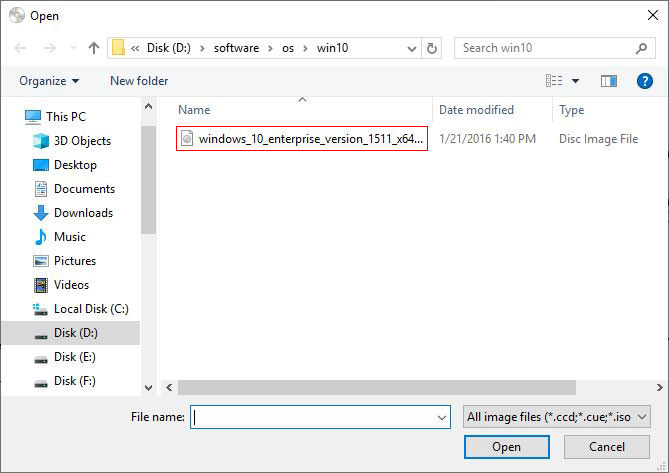Open Videos in navigation pane

(x=72, y=284)
